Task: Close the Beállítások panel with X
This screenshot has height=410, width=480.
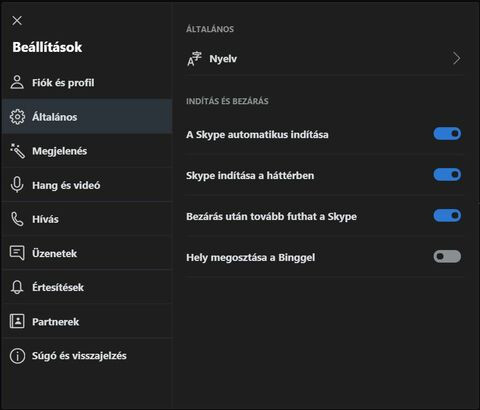Action: click(x=17, y=21)
